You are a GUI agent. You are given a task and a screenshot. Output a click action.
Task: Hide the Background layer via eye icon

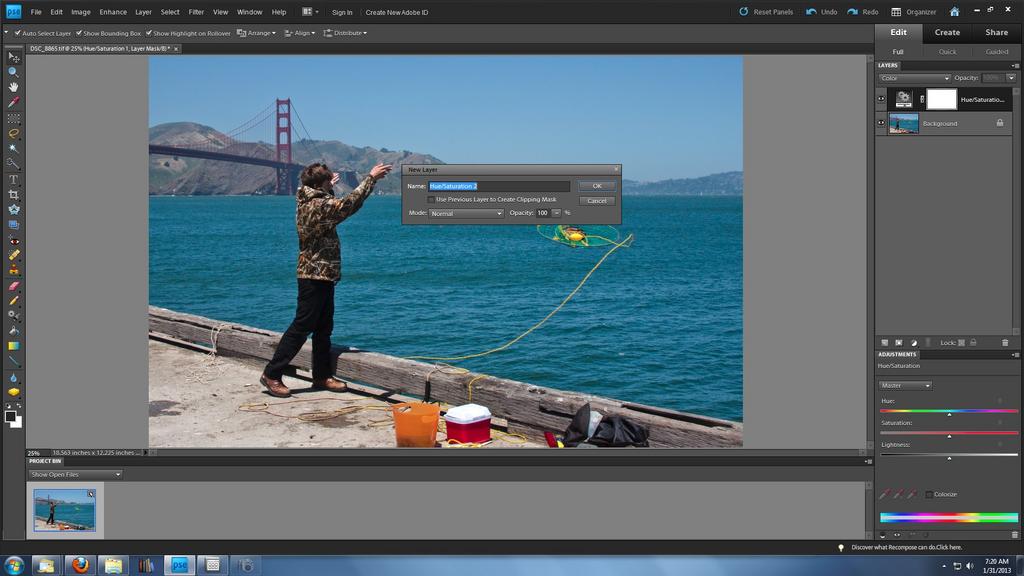[881, 123]
